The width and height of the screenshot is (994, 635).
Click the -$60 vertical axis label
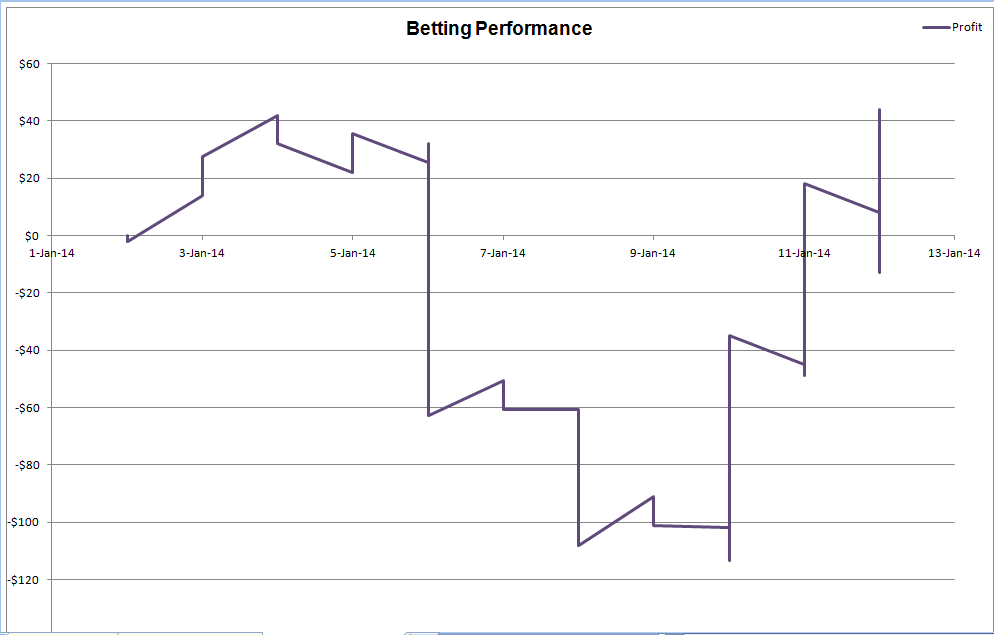pyautogui.click(x=27, y=407)
